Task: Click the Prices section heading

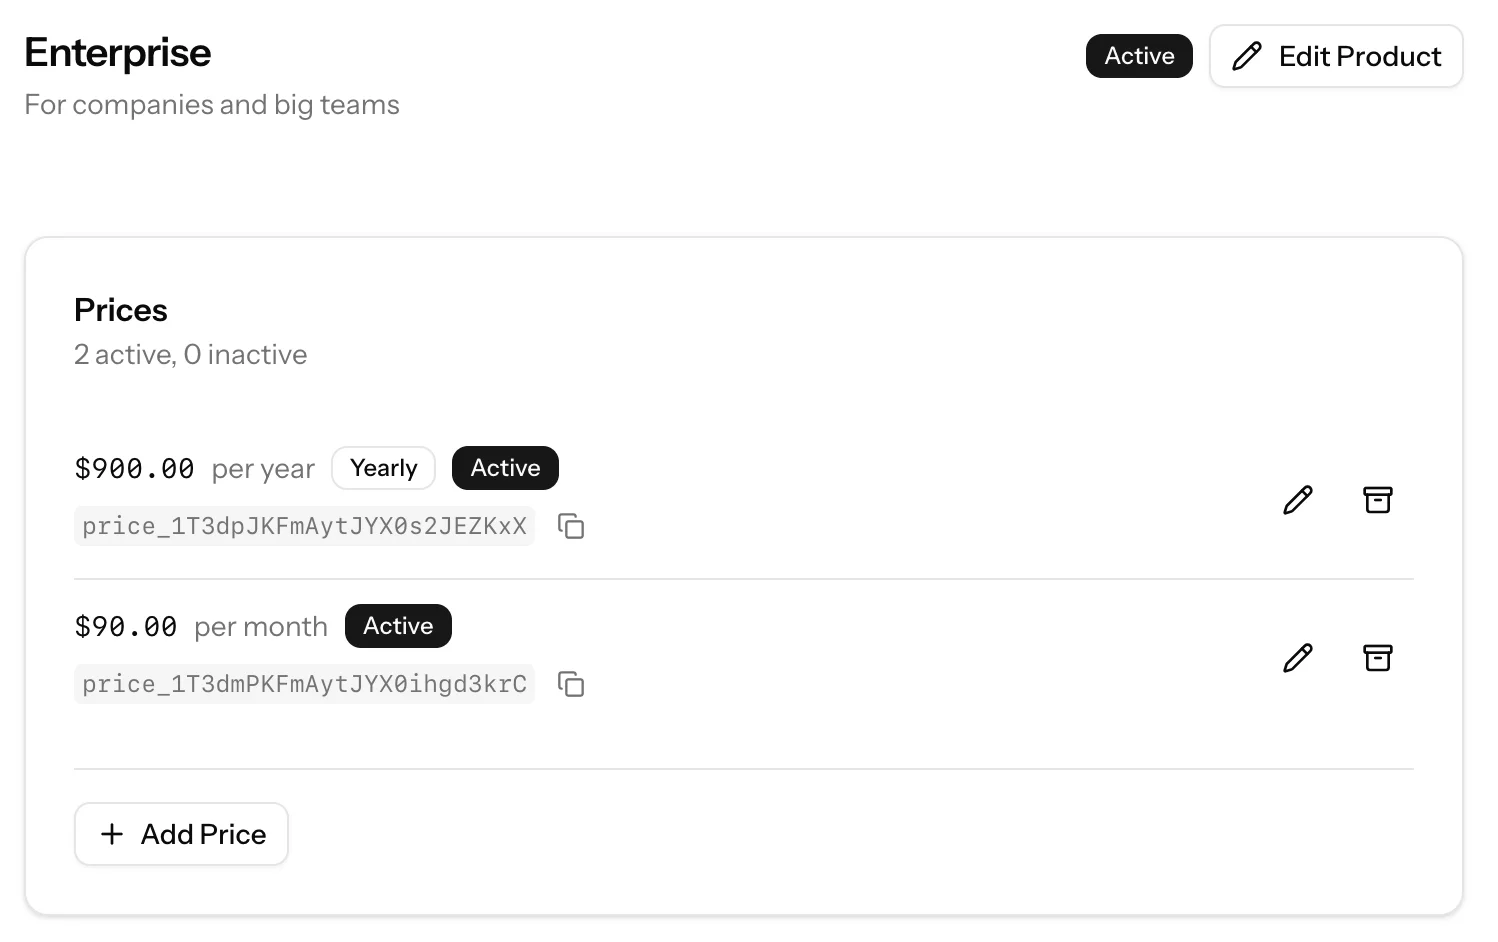Action: pos(120,310)
